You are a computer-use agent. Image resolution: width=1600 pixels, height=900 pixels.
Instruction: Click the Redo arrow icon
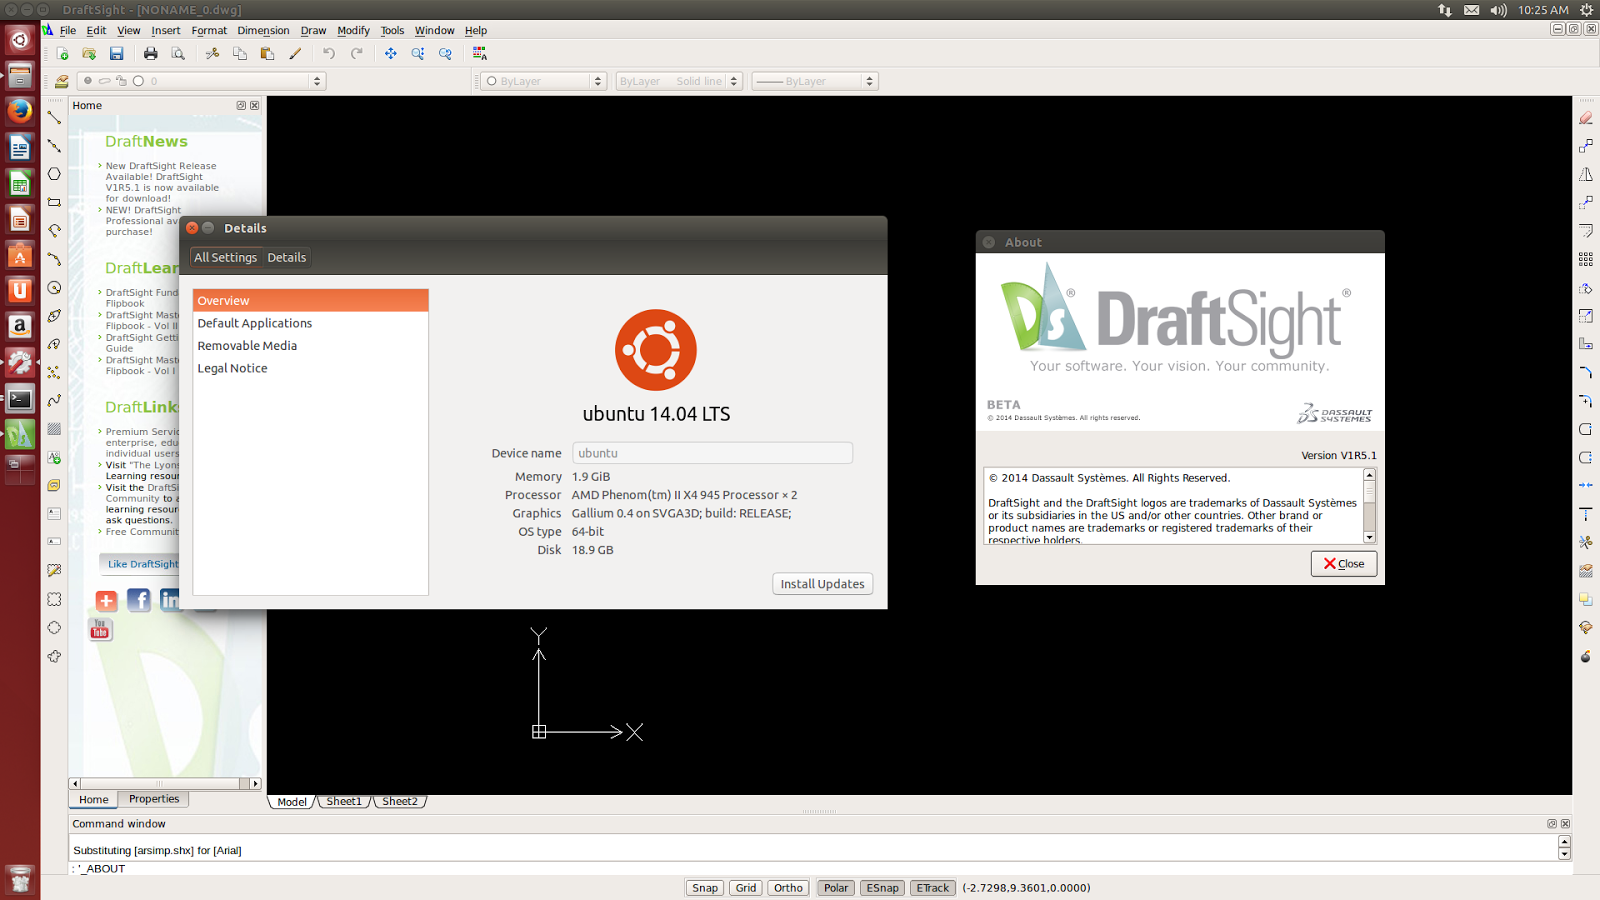pos(357,54)
